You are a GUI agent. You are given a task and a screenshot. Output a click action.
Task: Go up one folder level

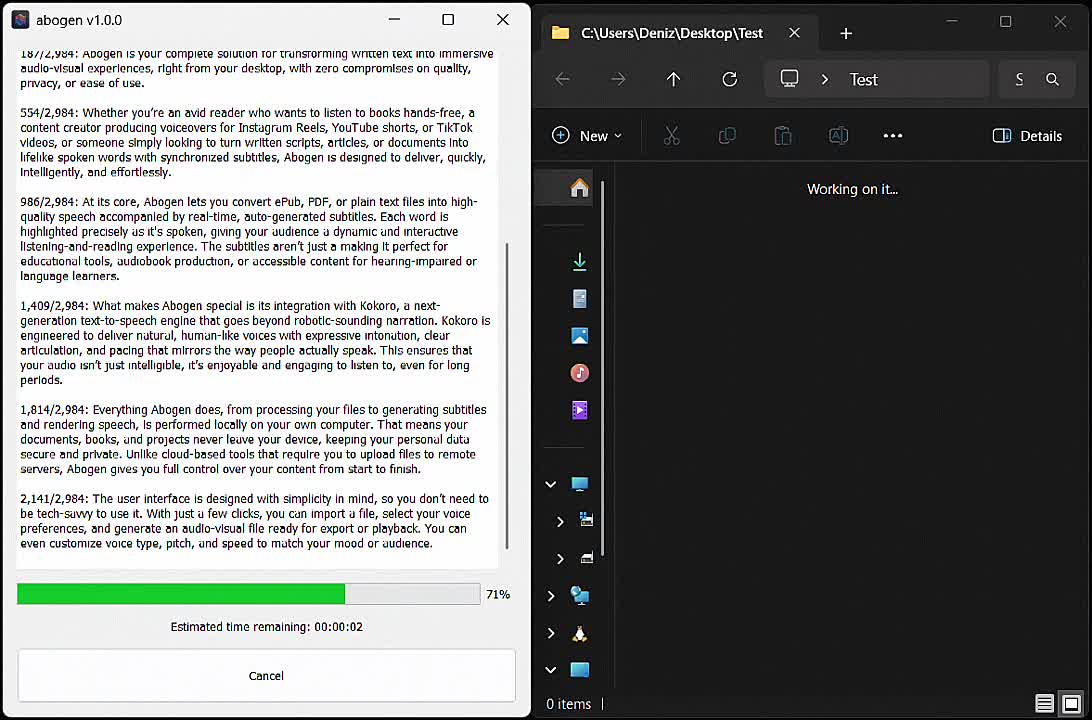coord(673,79)
